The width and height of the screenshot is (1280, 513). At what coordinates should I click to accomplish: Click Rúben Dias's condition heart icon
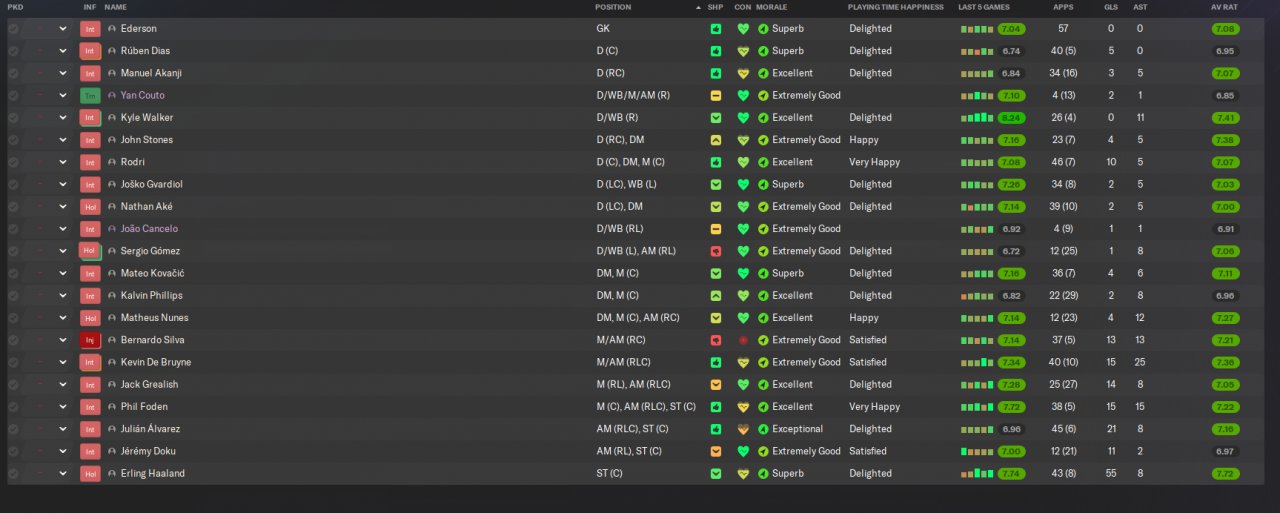tap(743, 51)
